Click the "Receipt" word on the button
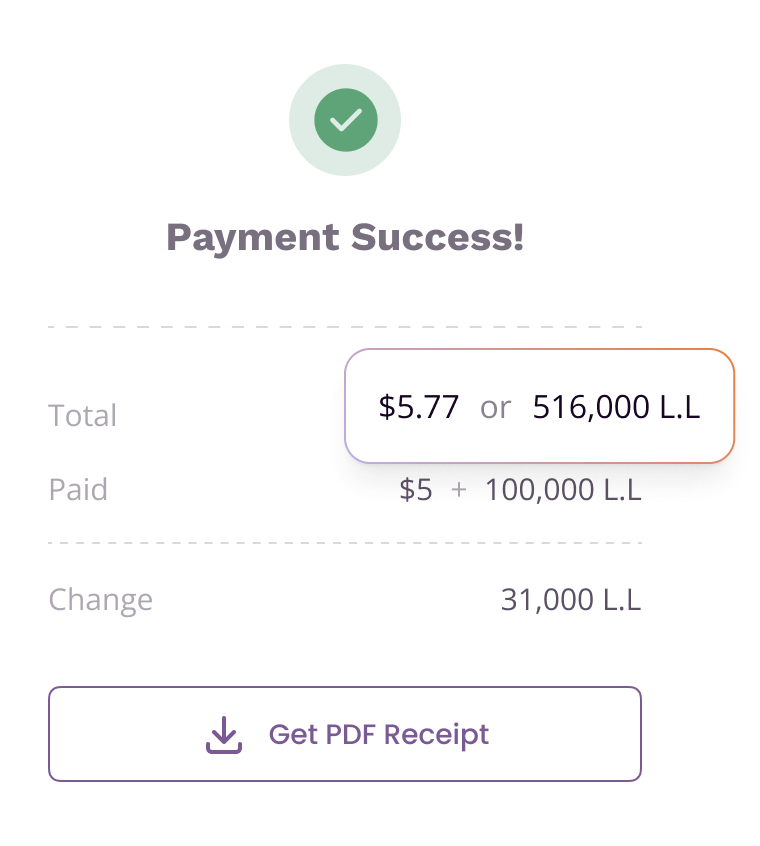Viewport: 760px width, 846px height. (x=436, y=735)
